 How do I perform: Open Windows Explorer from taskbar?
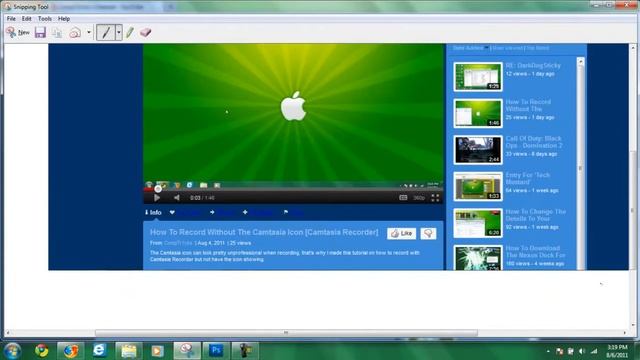click(x=129, y=351)
